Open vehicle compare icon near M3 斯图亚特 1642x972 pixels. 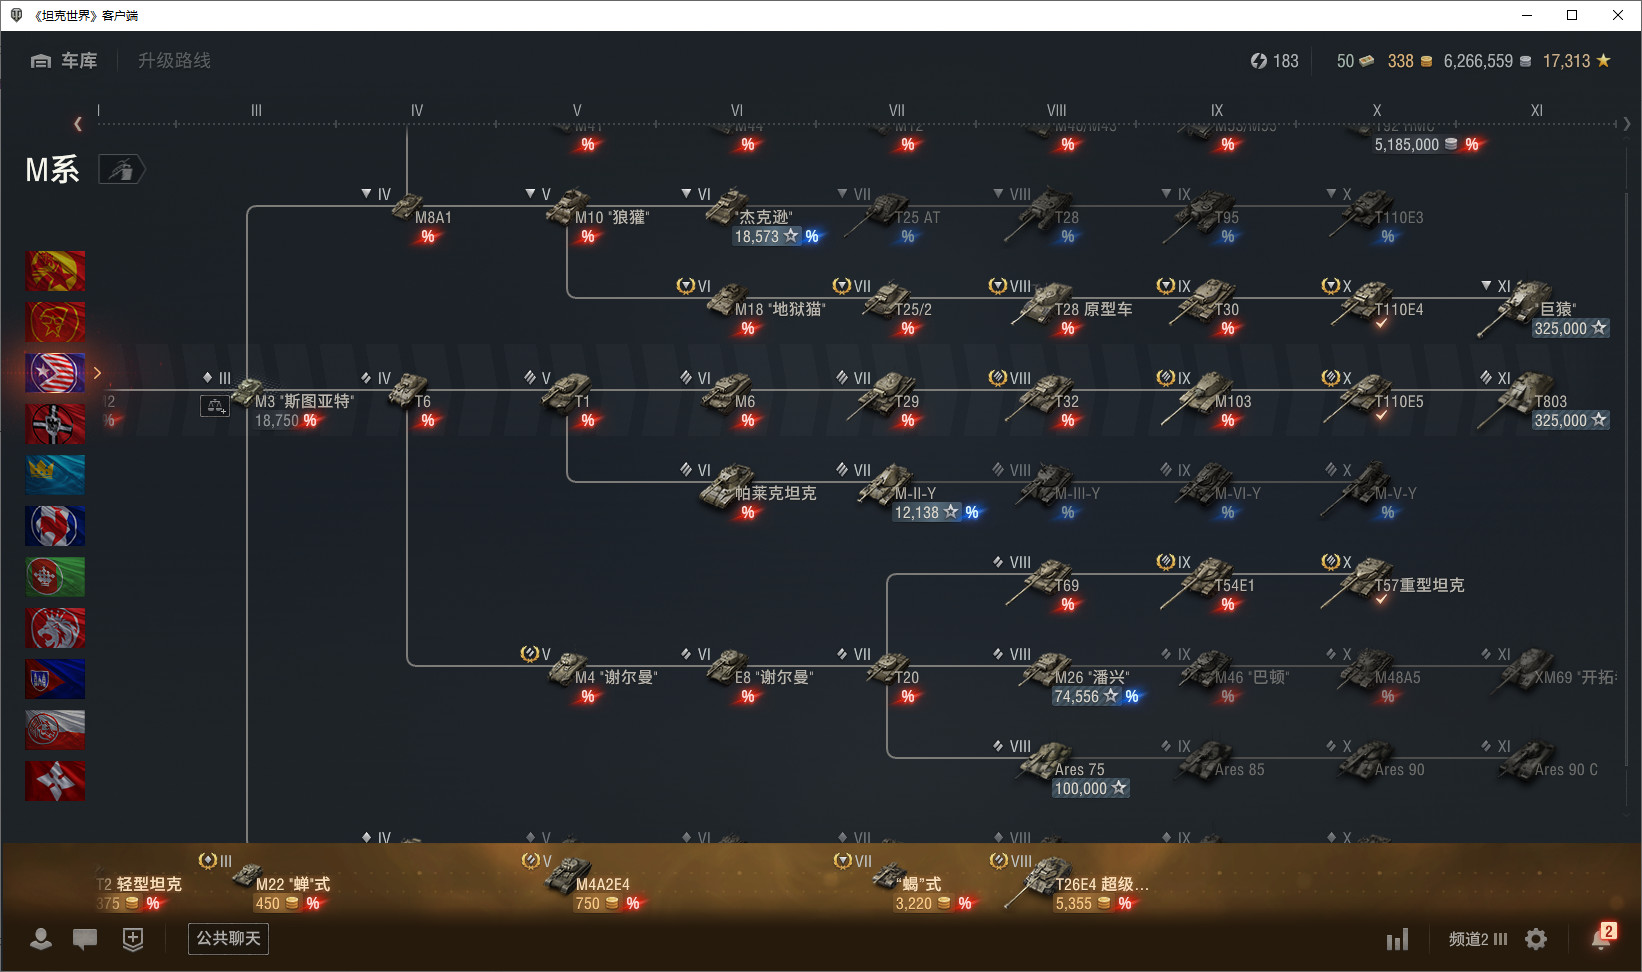(x=215, y=406)
